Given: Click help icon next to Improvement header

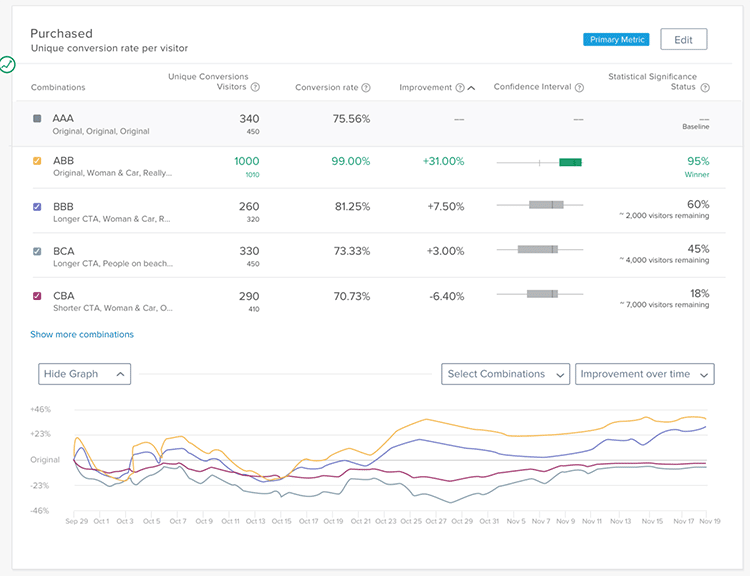Looking at the screenshot, I should [x=460, y=88].
